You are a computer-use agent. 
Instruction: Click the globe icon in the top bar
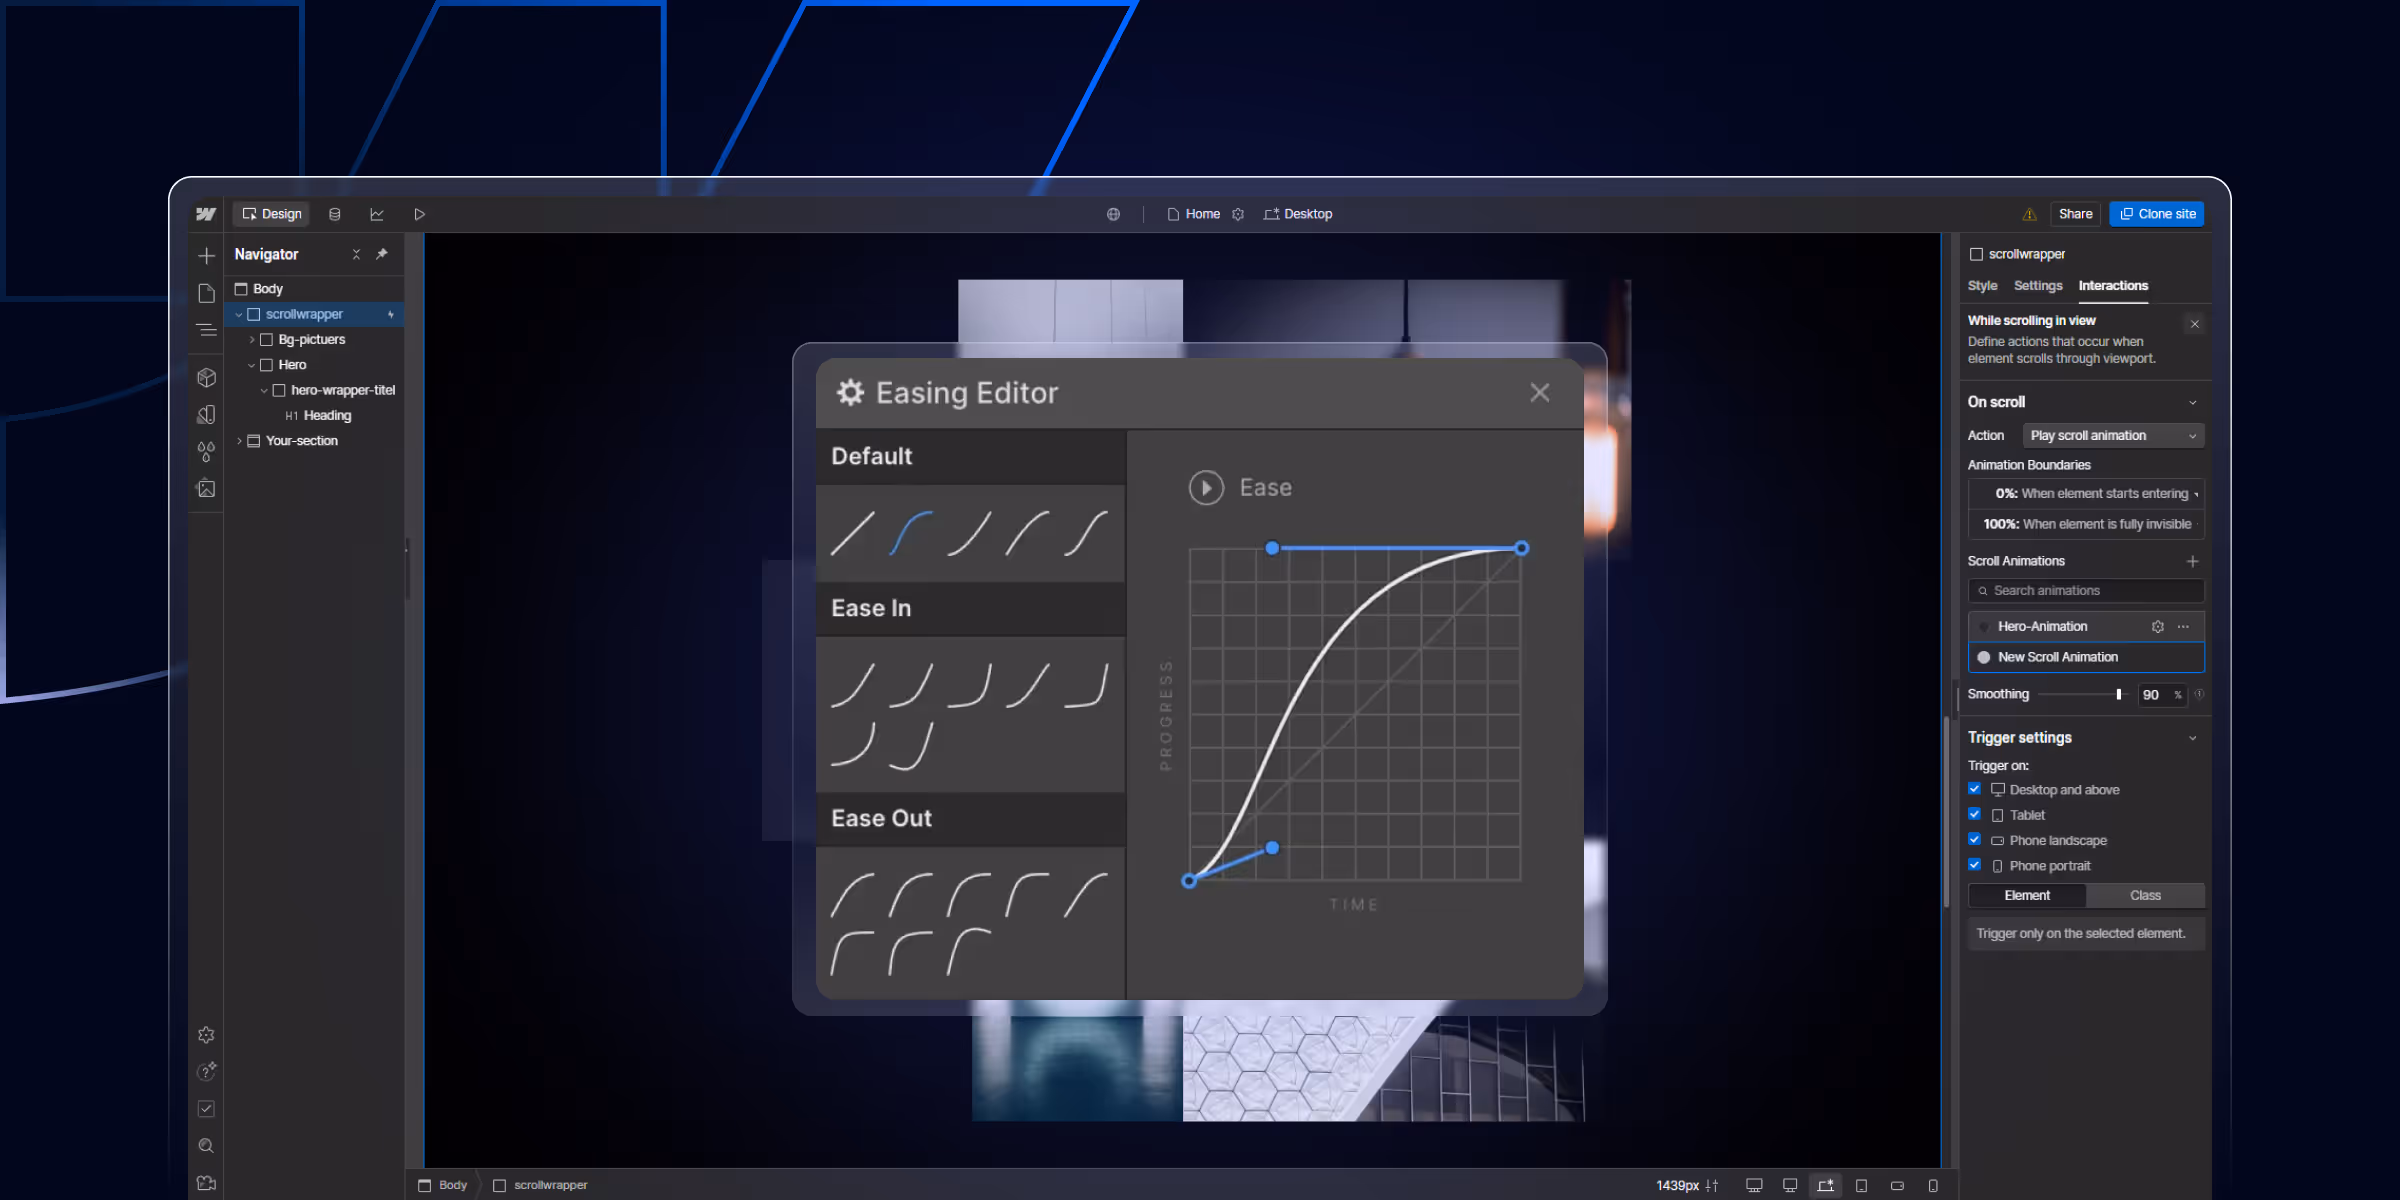(x=1113, y=214)
